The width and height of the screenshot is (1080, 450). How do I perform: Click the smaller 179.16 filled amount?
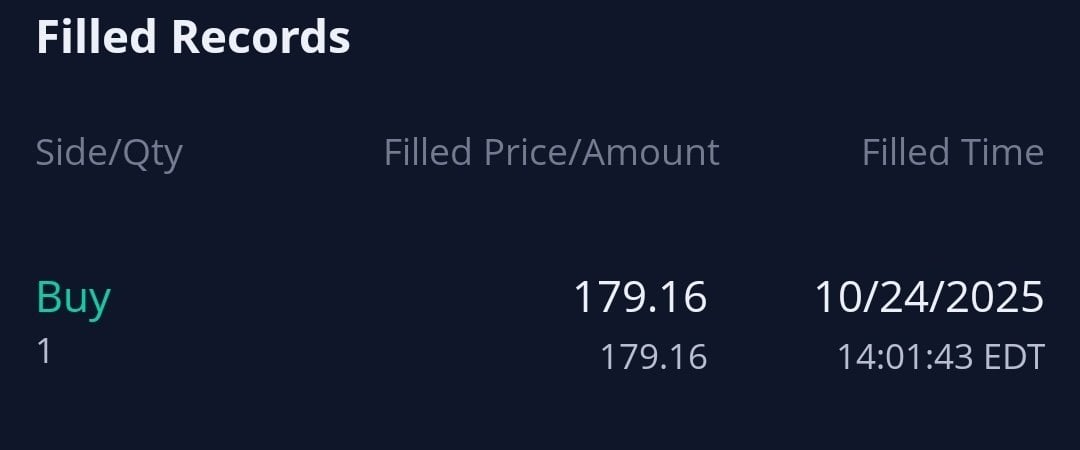coord(653,356)
